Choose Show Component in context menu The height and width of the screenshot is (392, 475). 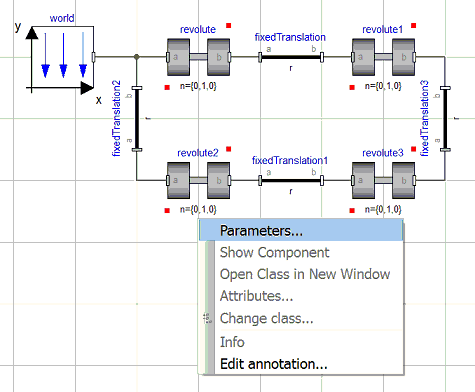pos(274,252)
